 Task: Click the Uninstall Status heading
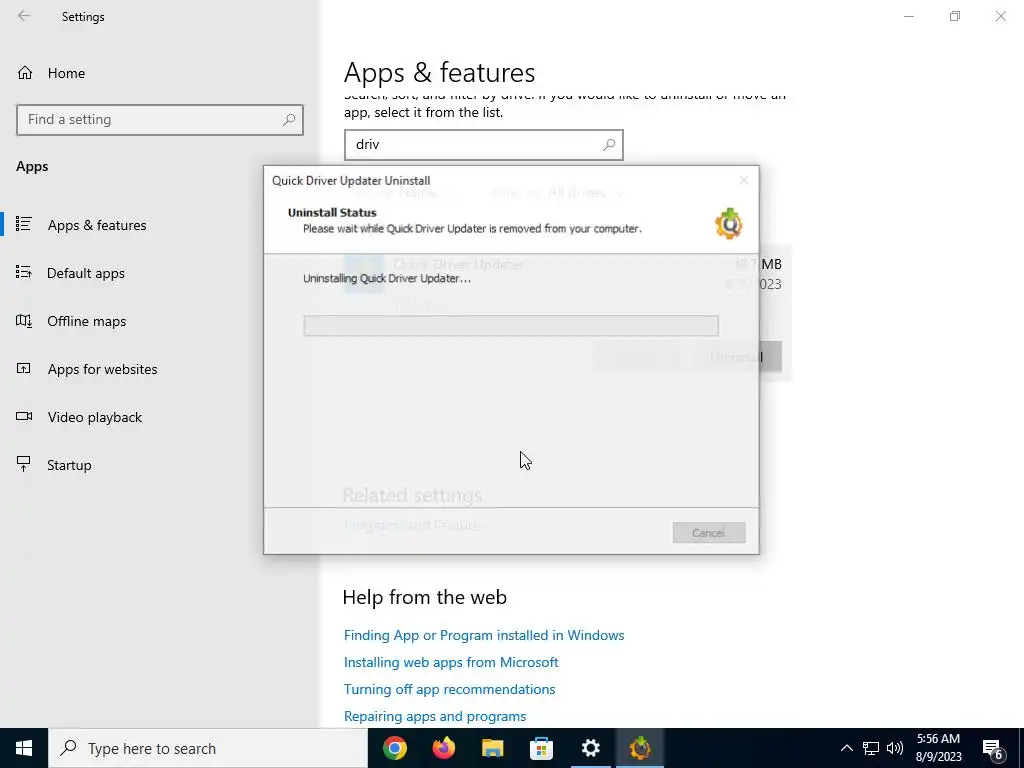click(x=332, y=212)
